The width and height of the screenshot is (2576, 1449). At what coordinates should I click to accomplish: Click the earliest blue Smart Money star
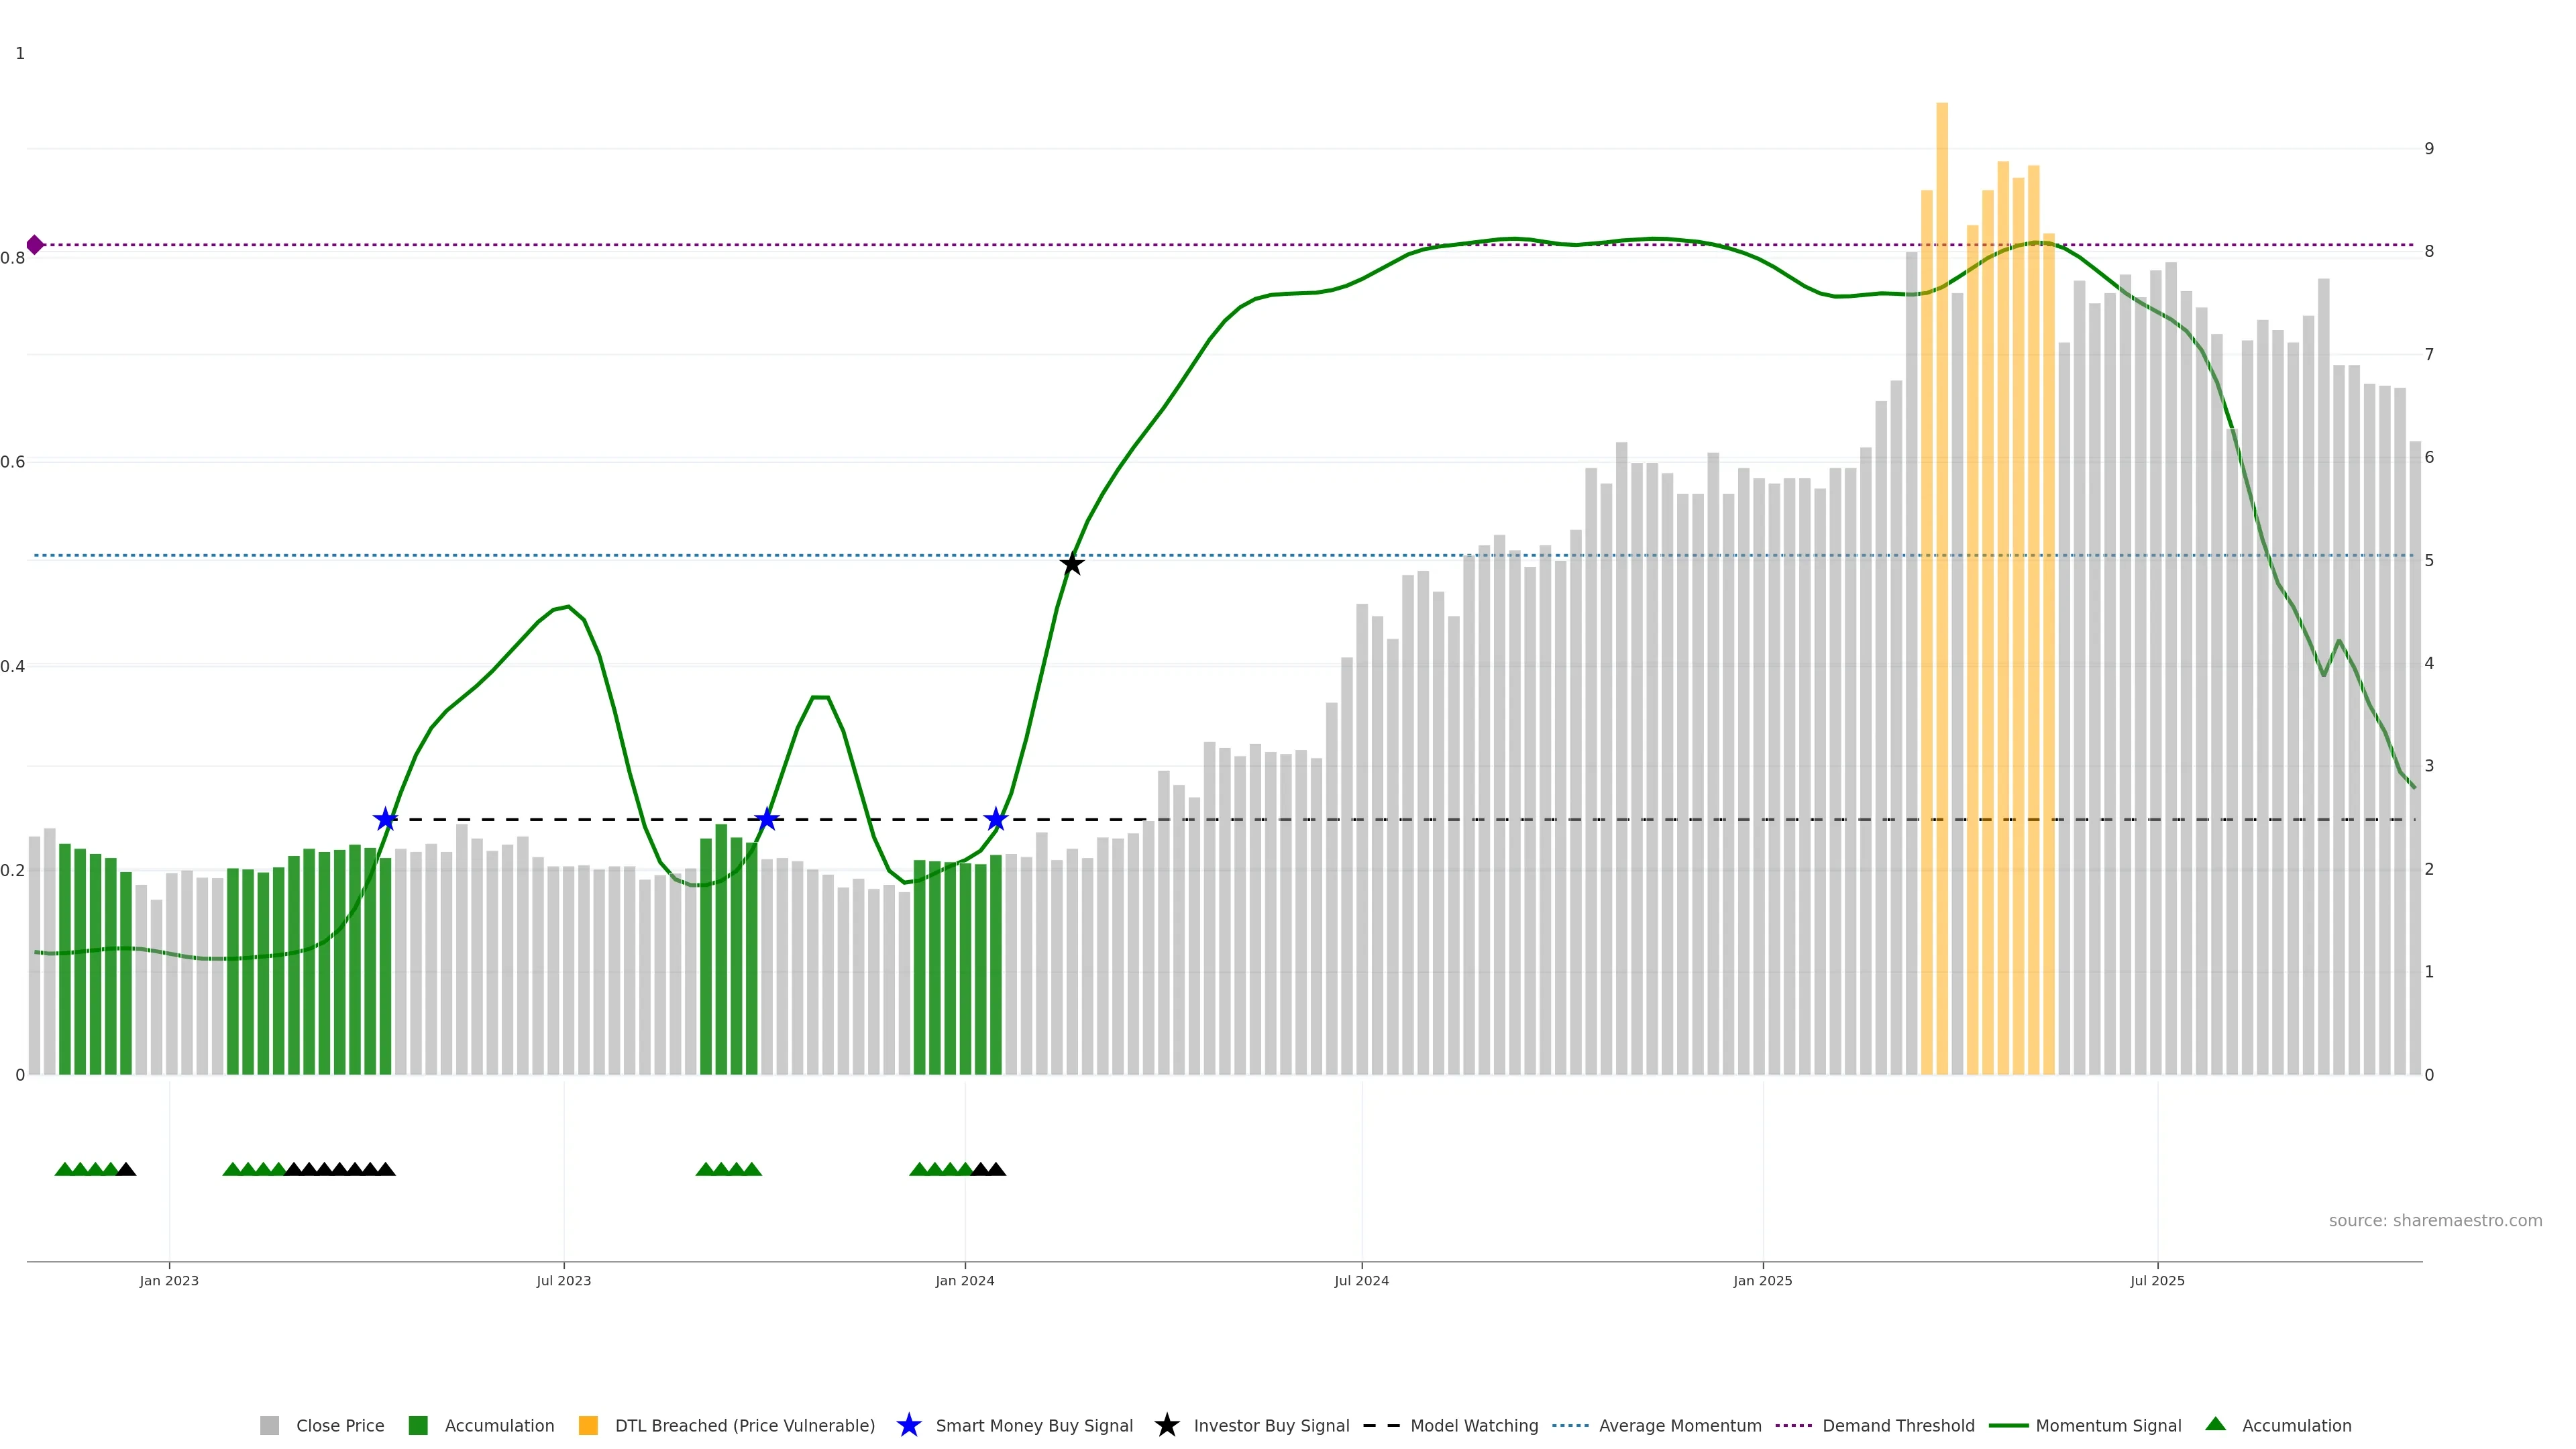(385, 820)
